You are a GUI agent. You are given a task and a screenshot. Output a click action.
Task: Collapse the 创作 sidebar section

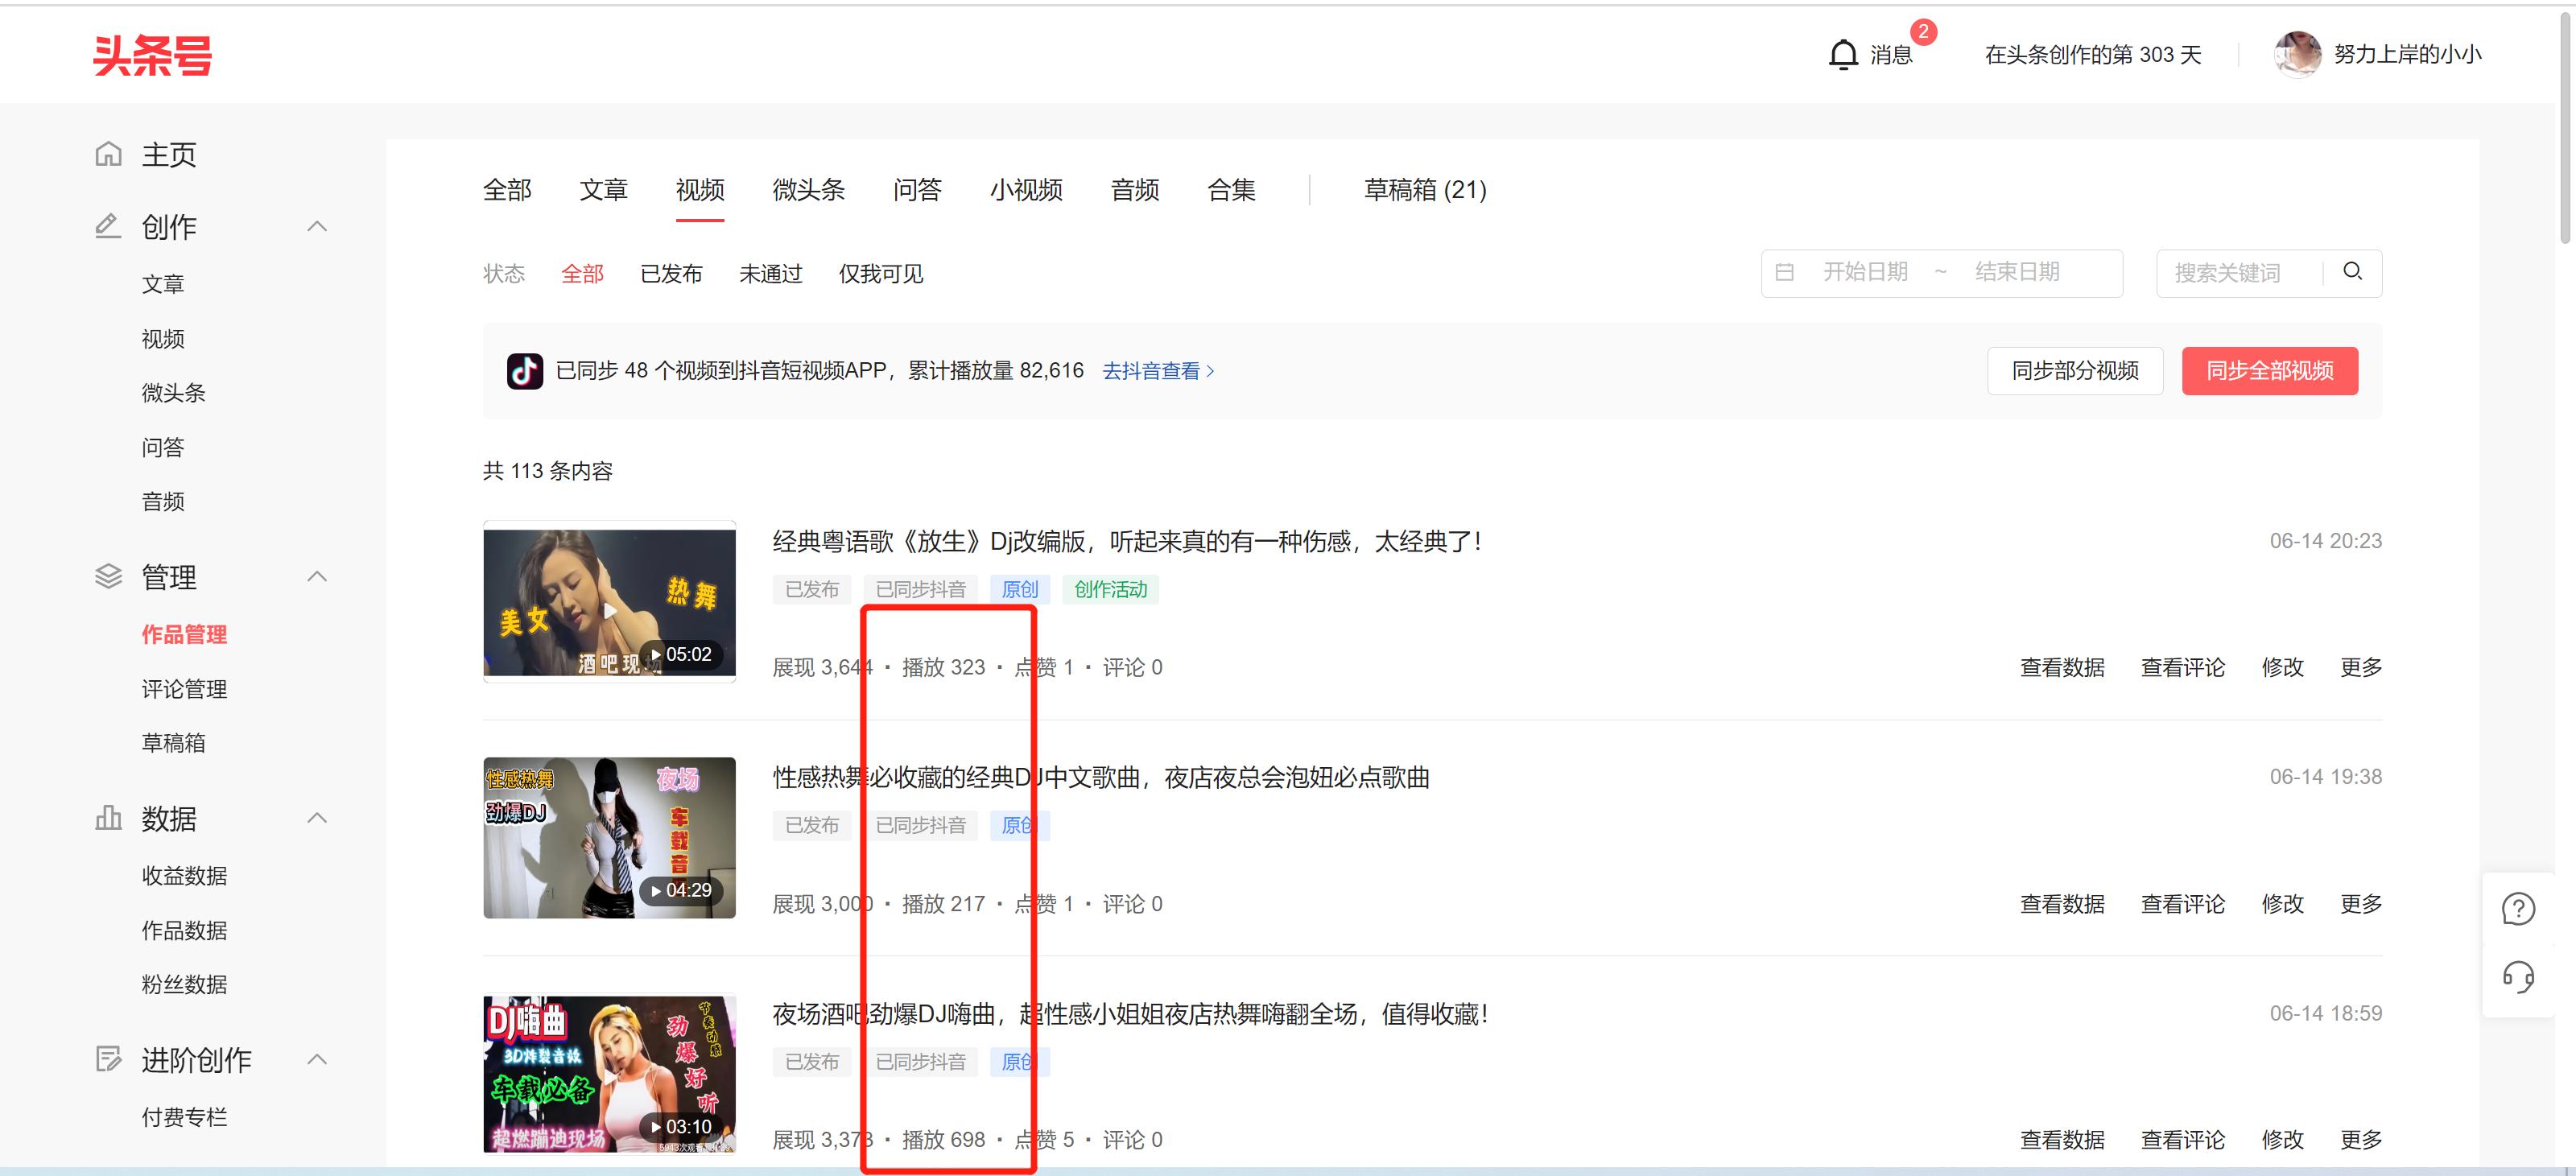point(317,226)
